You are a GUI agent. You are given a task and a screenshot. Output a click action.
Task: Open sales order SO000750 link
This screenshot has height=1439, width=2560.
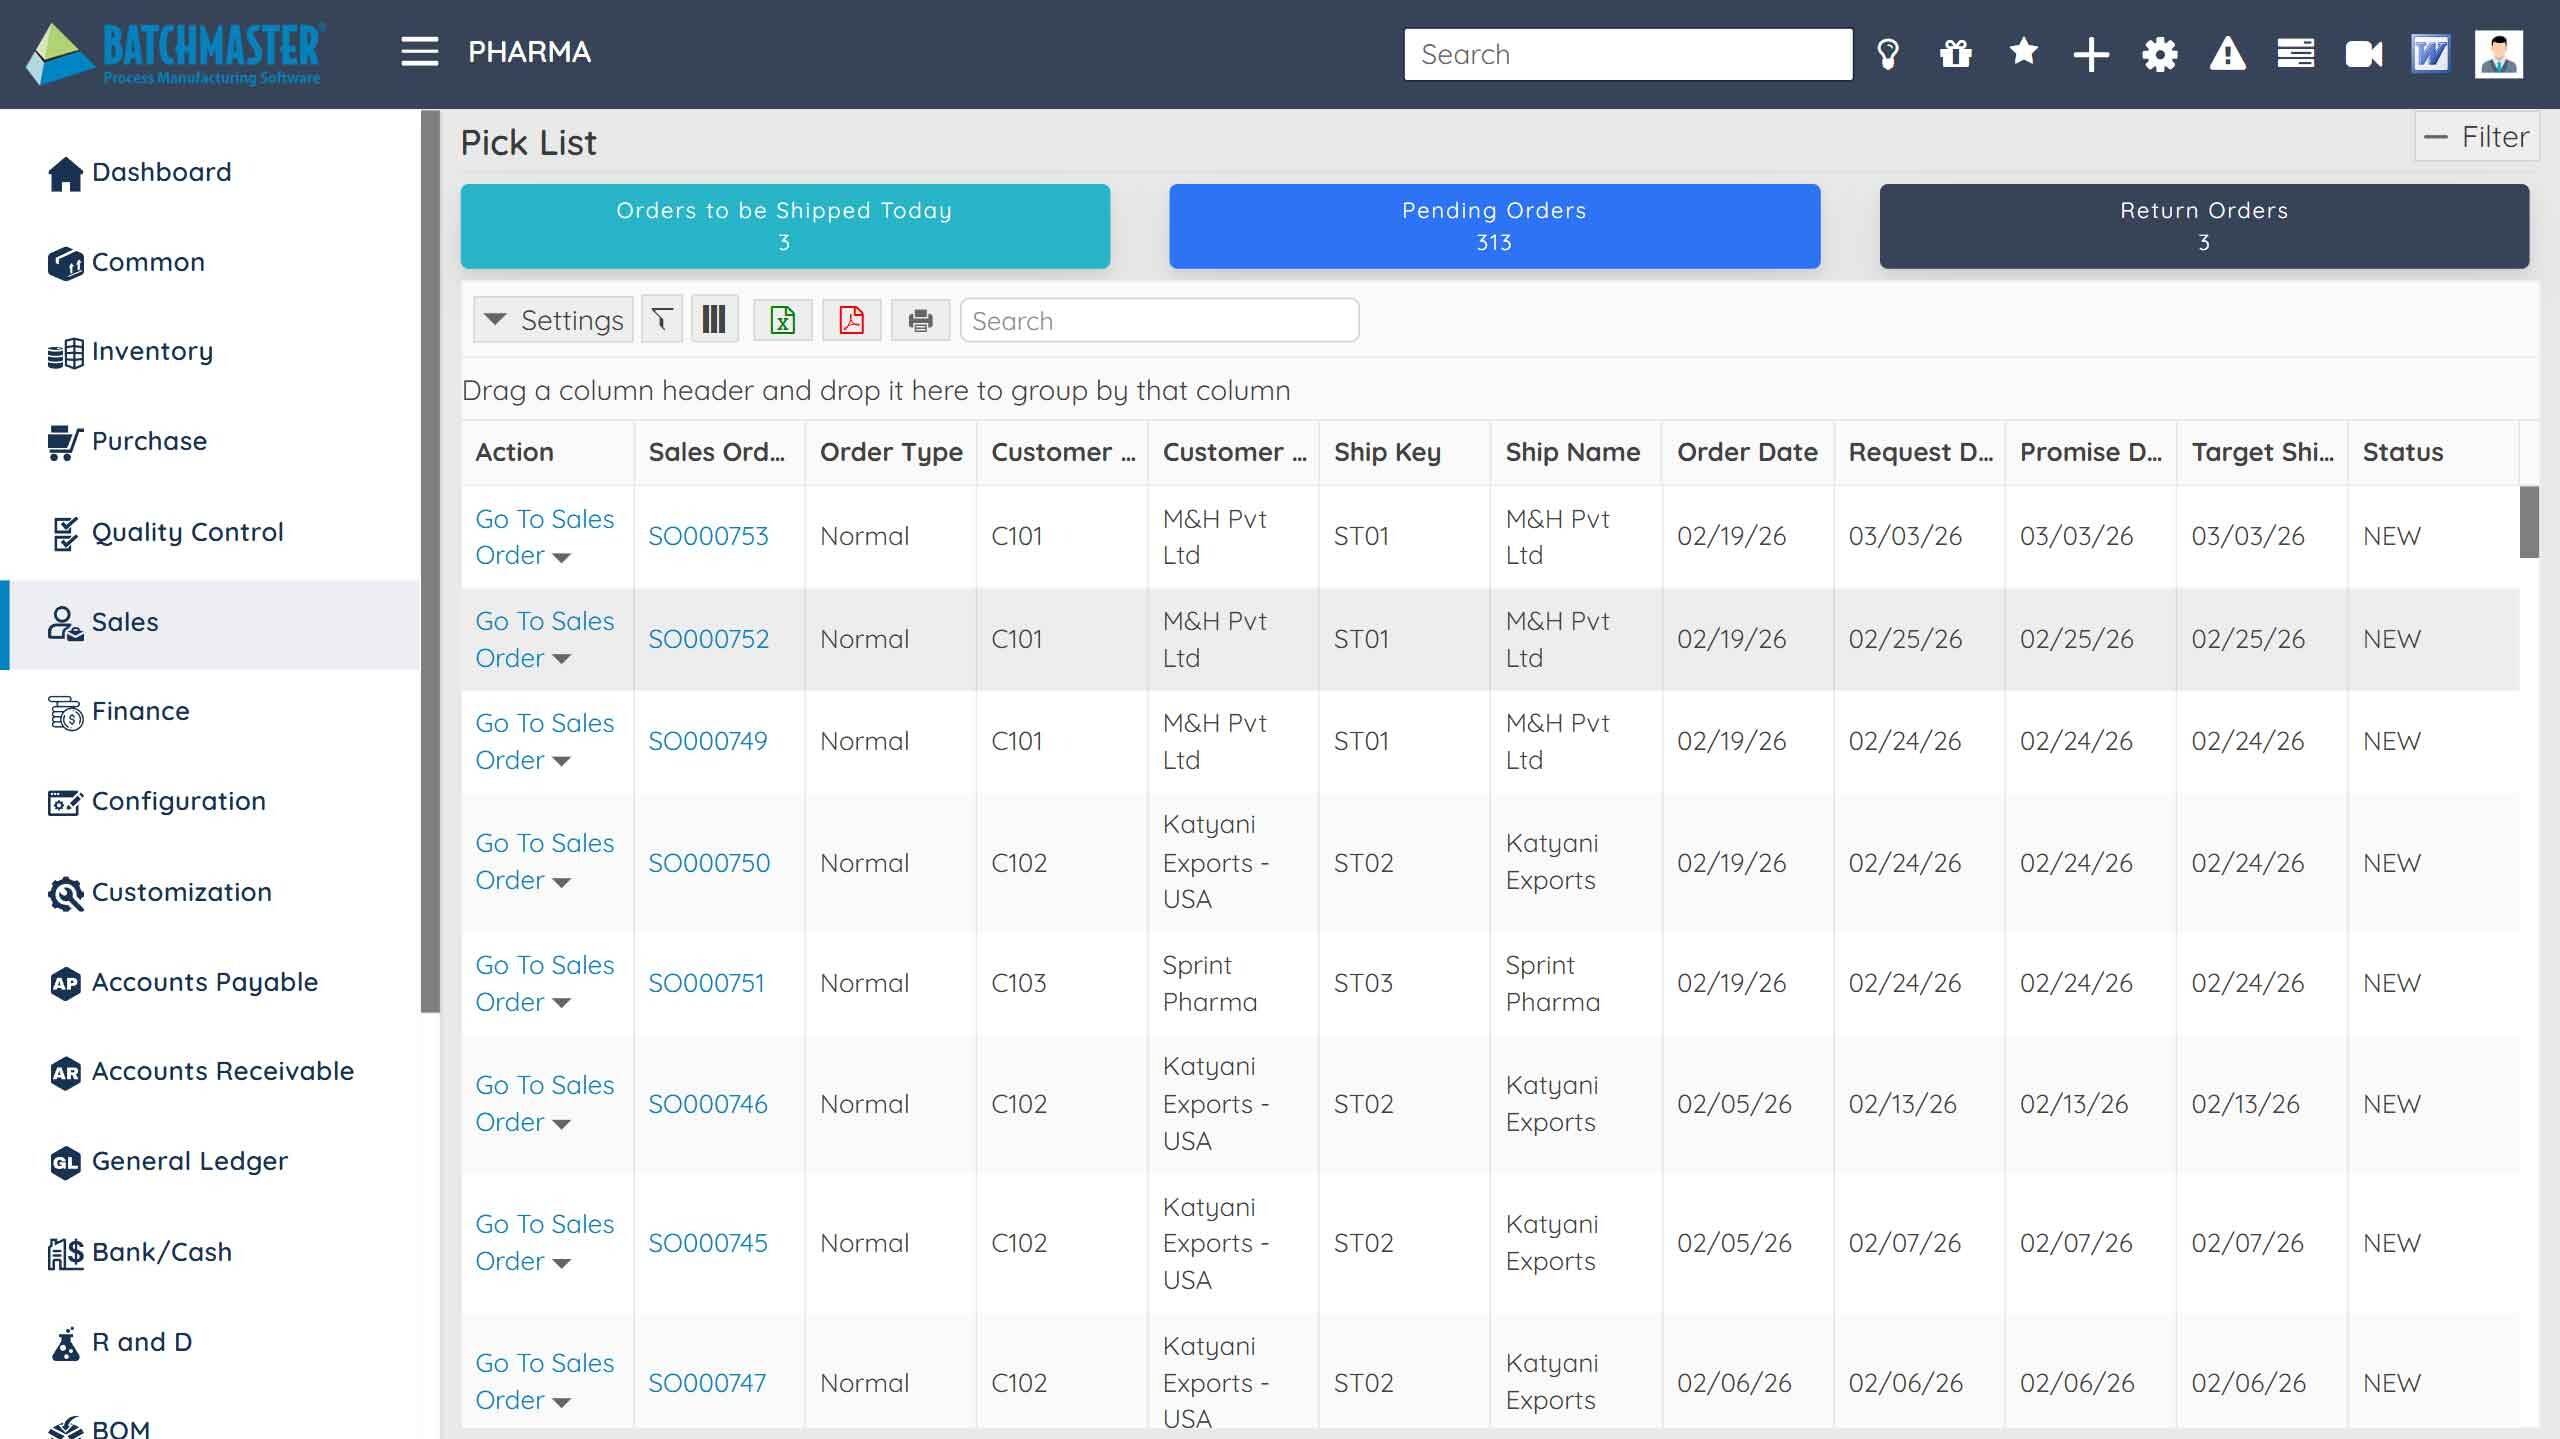click(x=709, y=863)
